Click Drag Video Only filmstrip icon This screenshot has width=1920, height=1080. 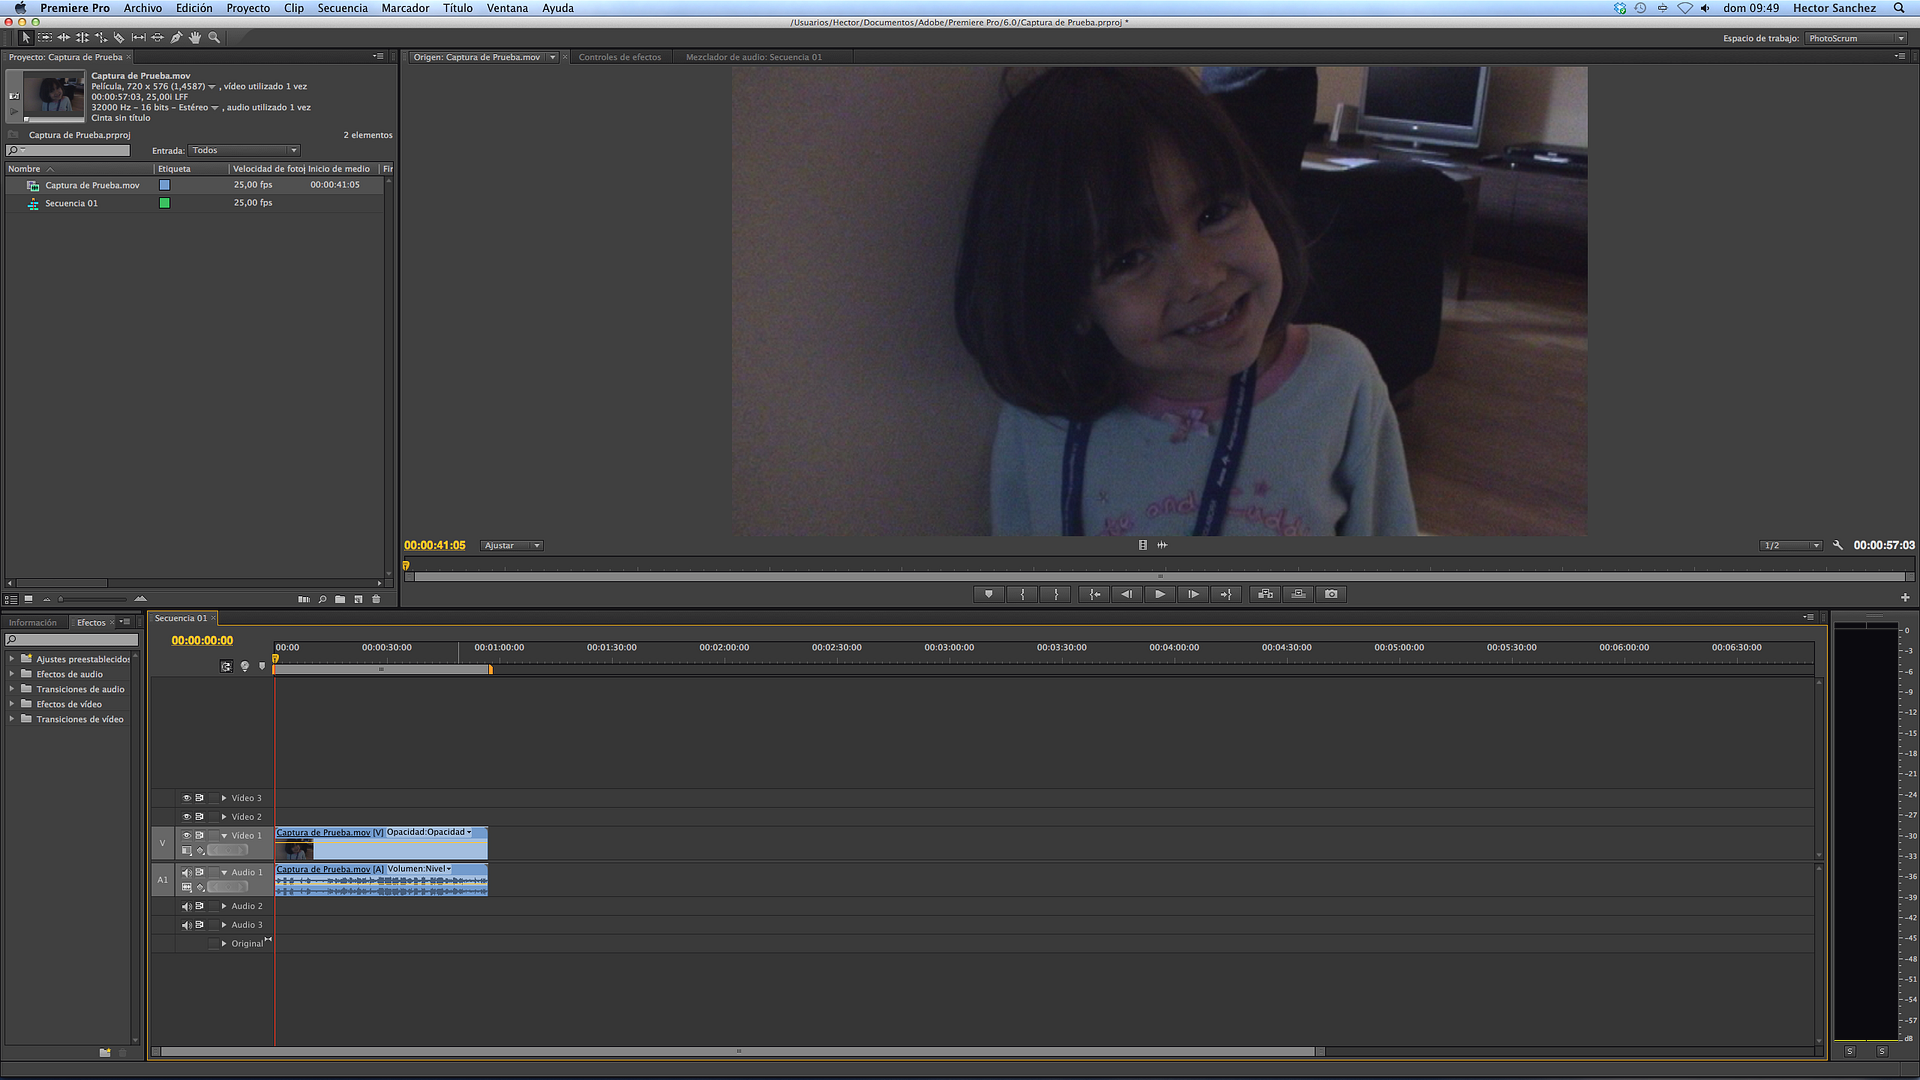(1143, 545)
